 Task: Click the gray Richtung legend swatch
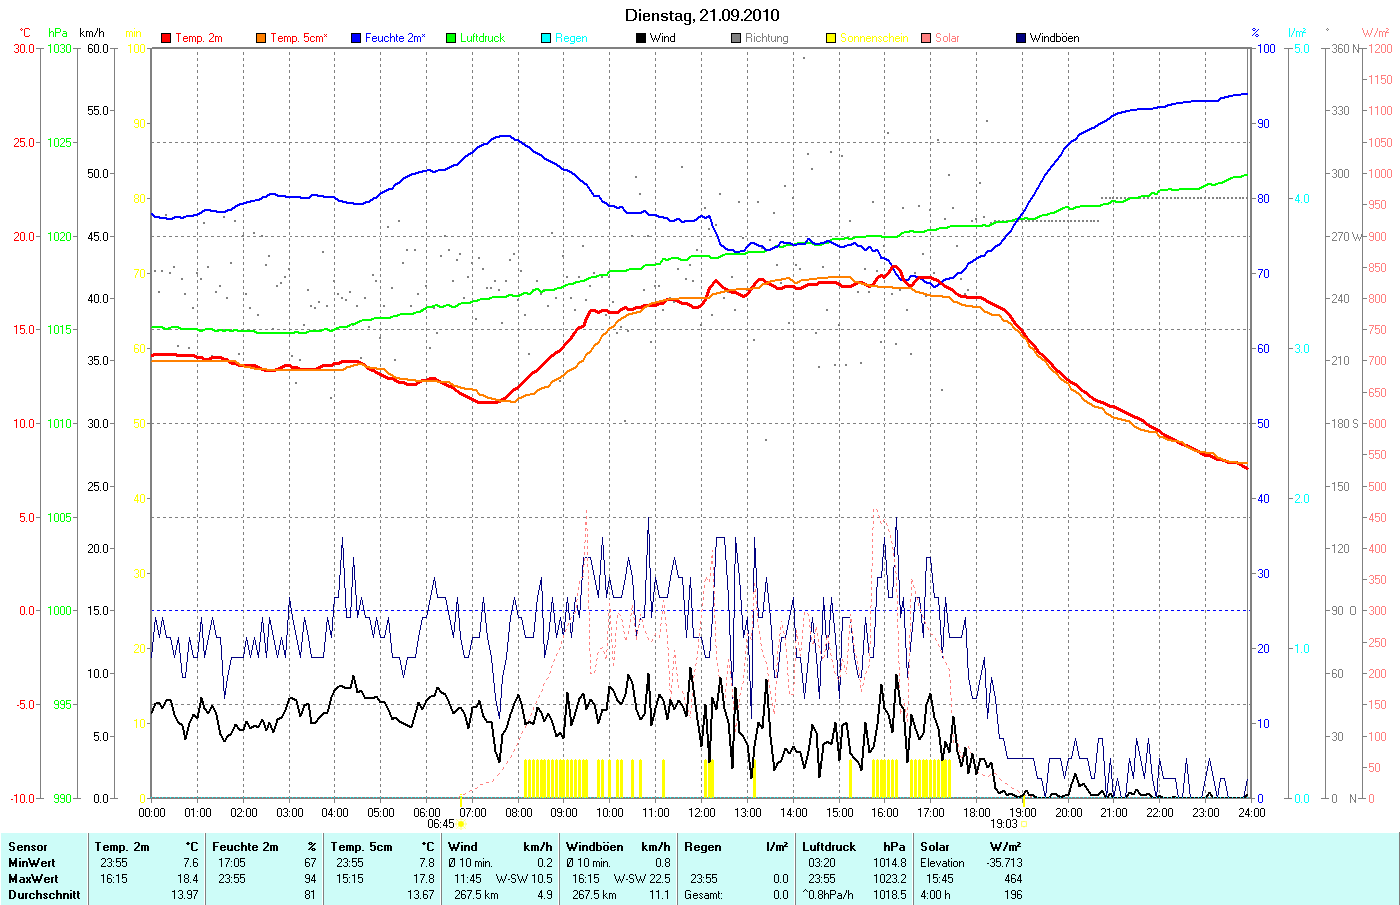pos(736,38)
